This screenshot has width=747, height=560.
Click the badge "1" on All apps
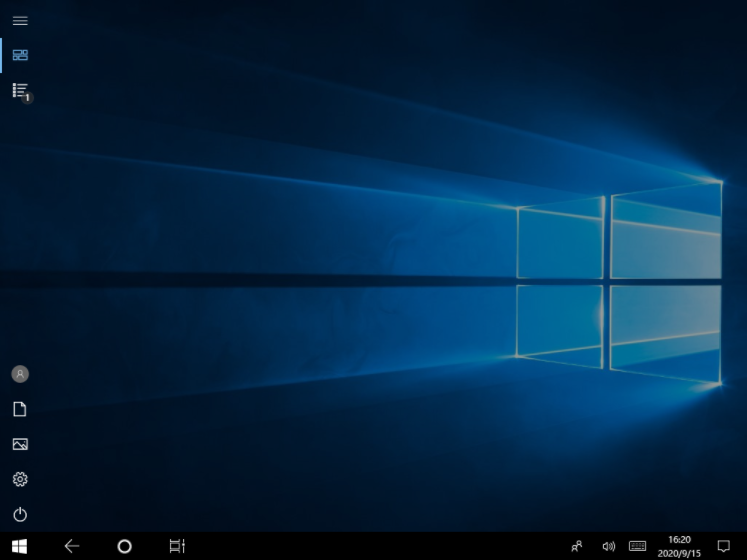28,98
